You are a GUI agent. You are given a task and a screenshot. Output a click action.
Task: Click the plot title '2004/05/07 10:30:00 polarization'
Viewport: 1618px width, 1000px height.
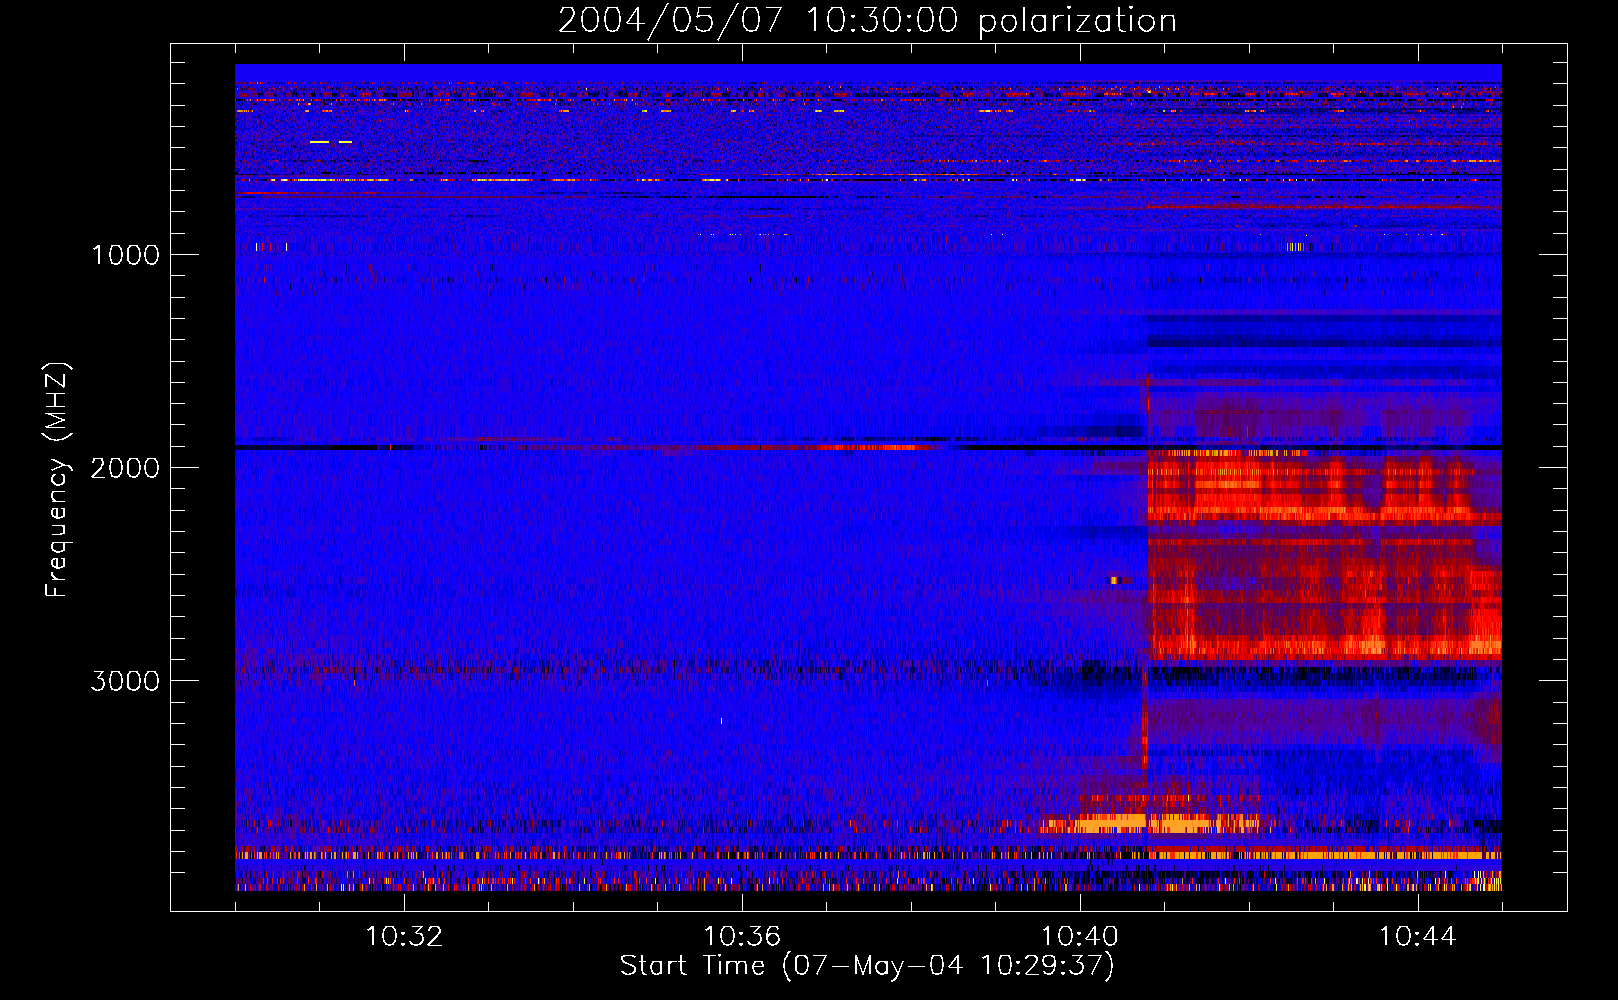coord(867,21)
